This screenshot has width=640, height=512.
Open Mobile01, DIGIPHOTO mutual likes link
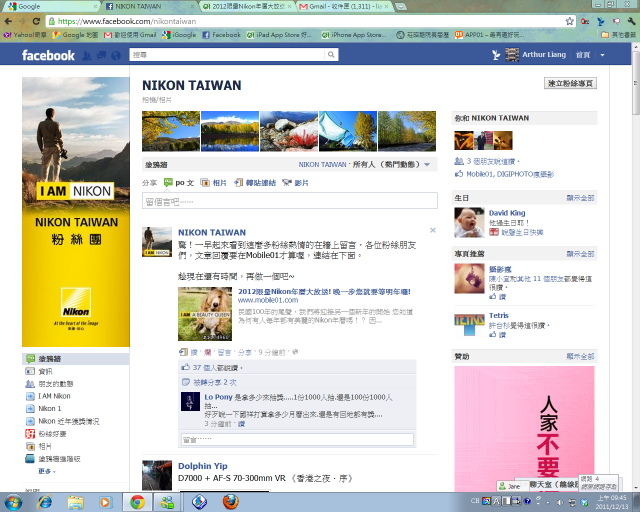510,174
